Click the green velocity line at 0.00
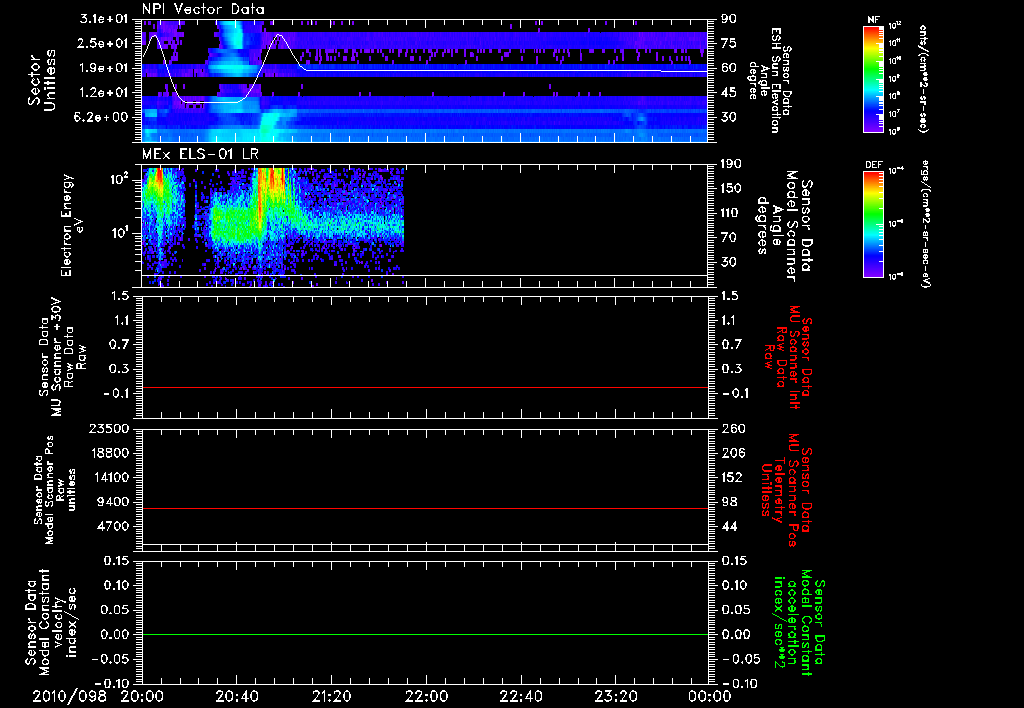Image resolution: width=1024 pixels, height=708 pixels. click(425, 634)
